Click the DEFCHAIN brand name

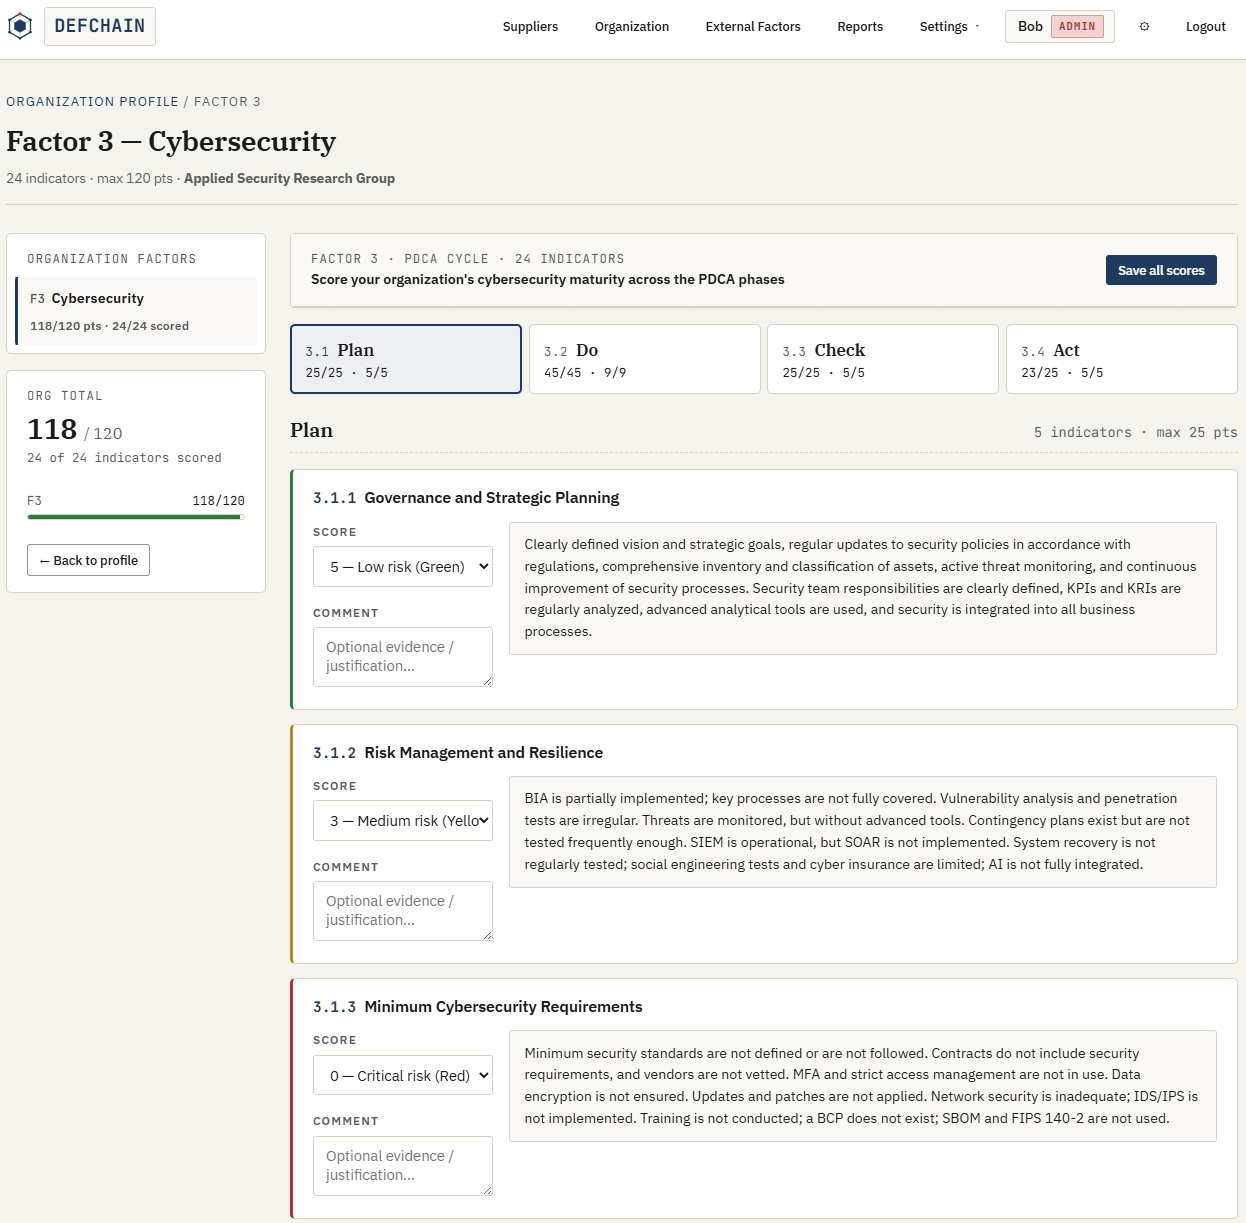coord(100,26)
